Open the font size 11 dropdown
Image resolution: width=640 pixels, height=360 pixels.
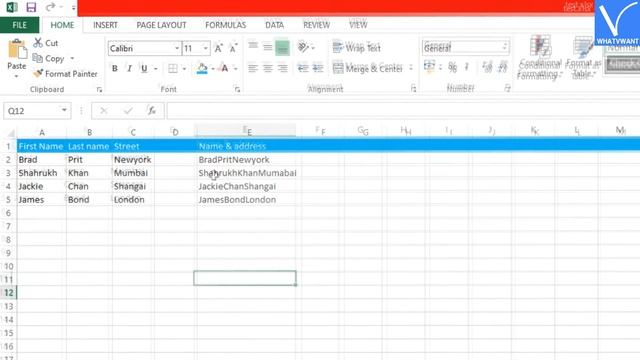[x=206, y=48]
